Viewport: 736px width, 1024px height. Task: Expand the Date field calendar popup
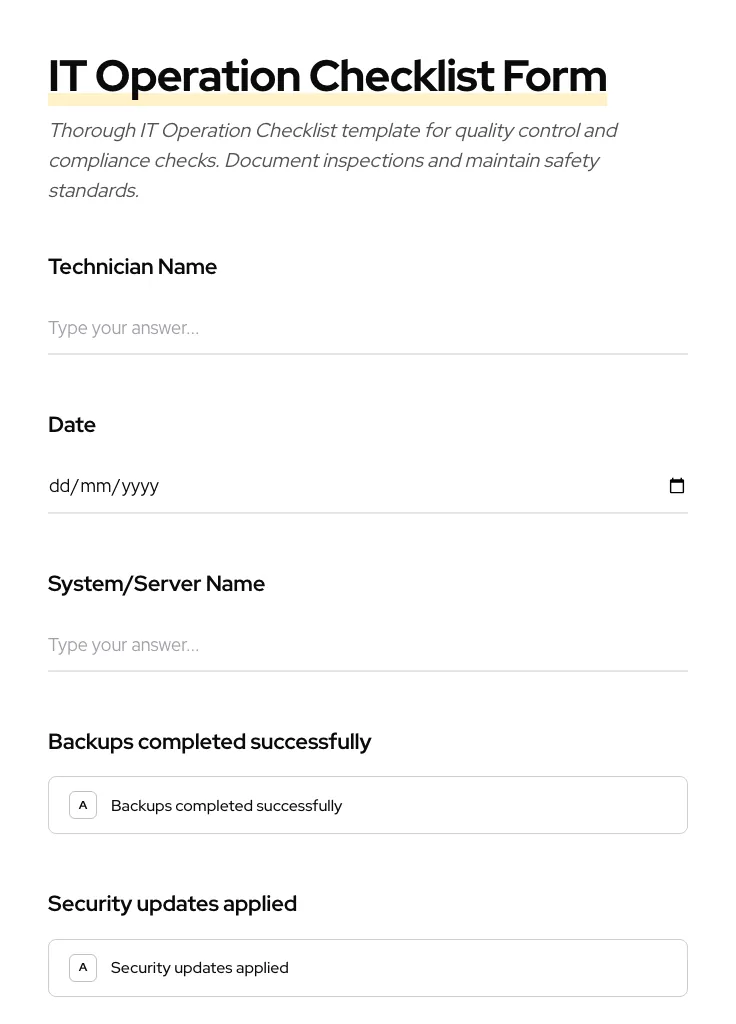677,486
